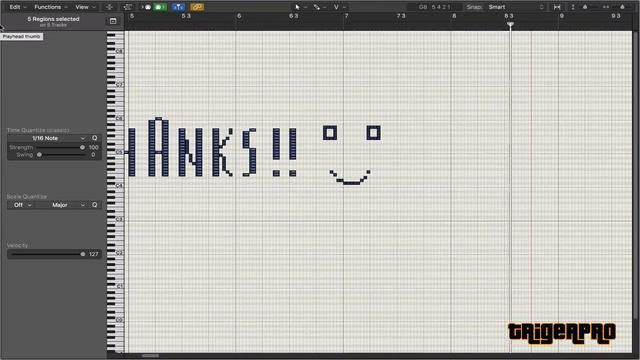
Task: Click bar 8 in the ruler
Action: [454, 16]
